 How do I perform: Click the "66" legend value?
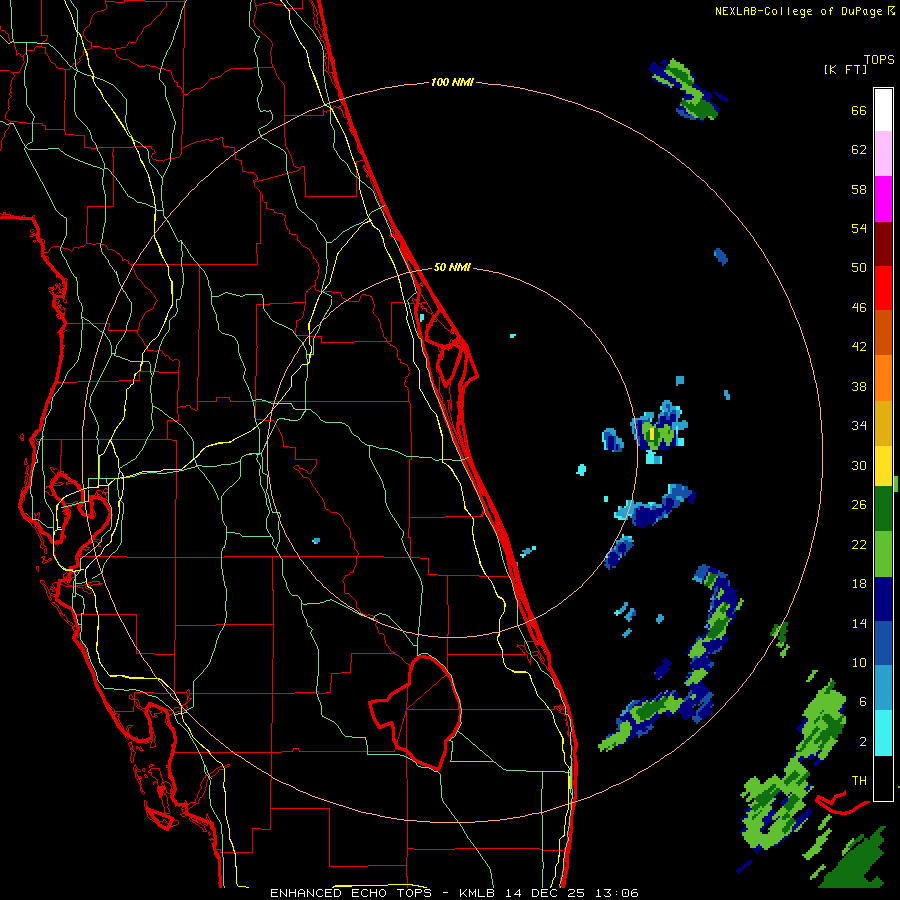coord(859,111)
